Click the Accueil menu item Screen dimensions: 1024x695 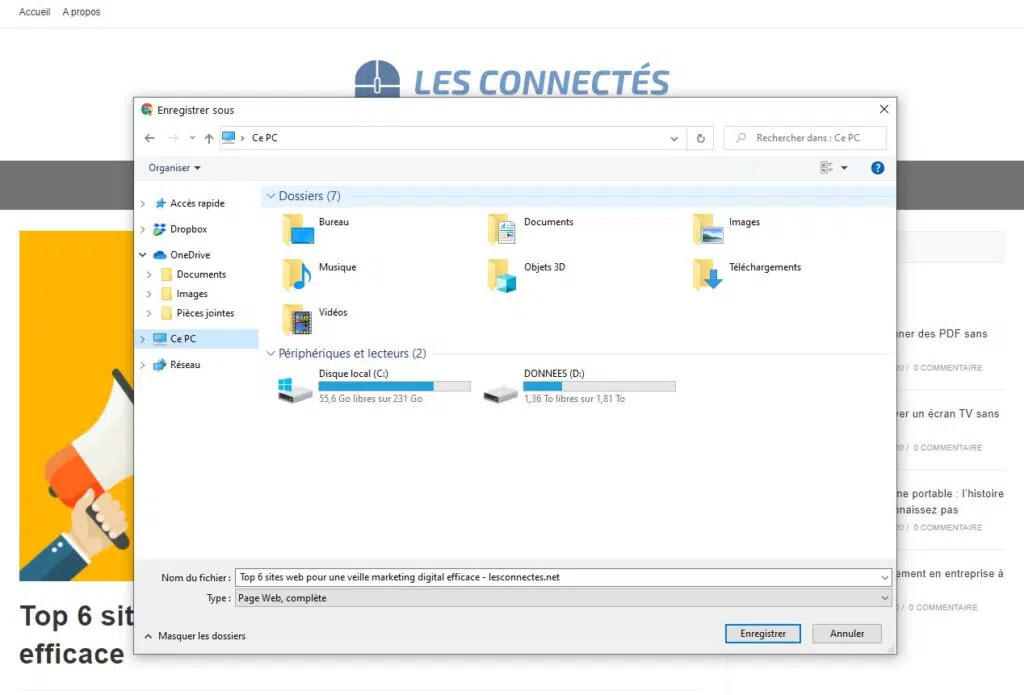click(x=34, y=11)
